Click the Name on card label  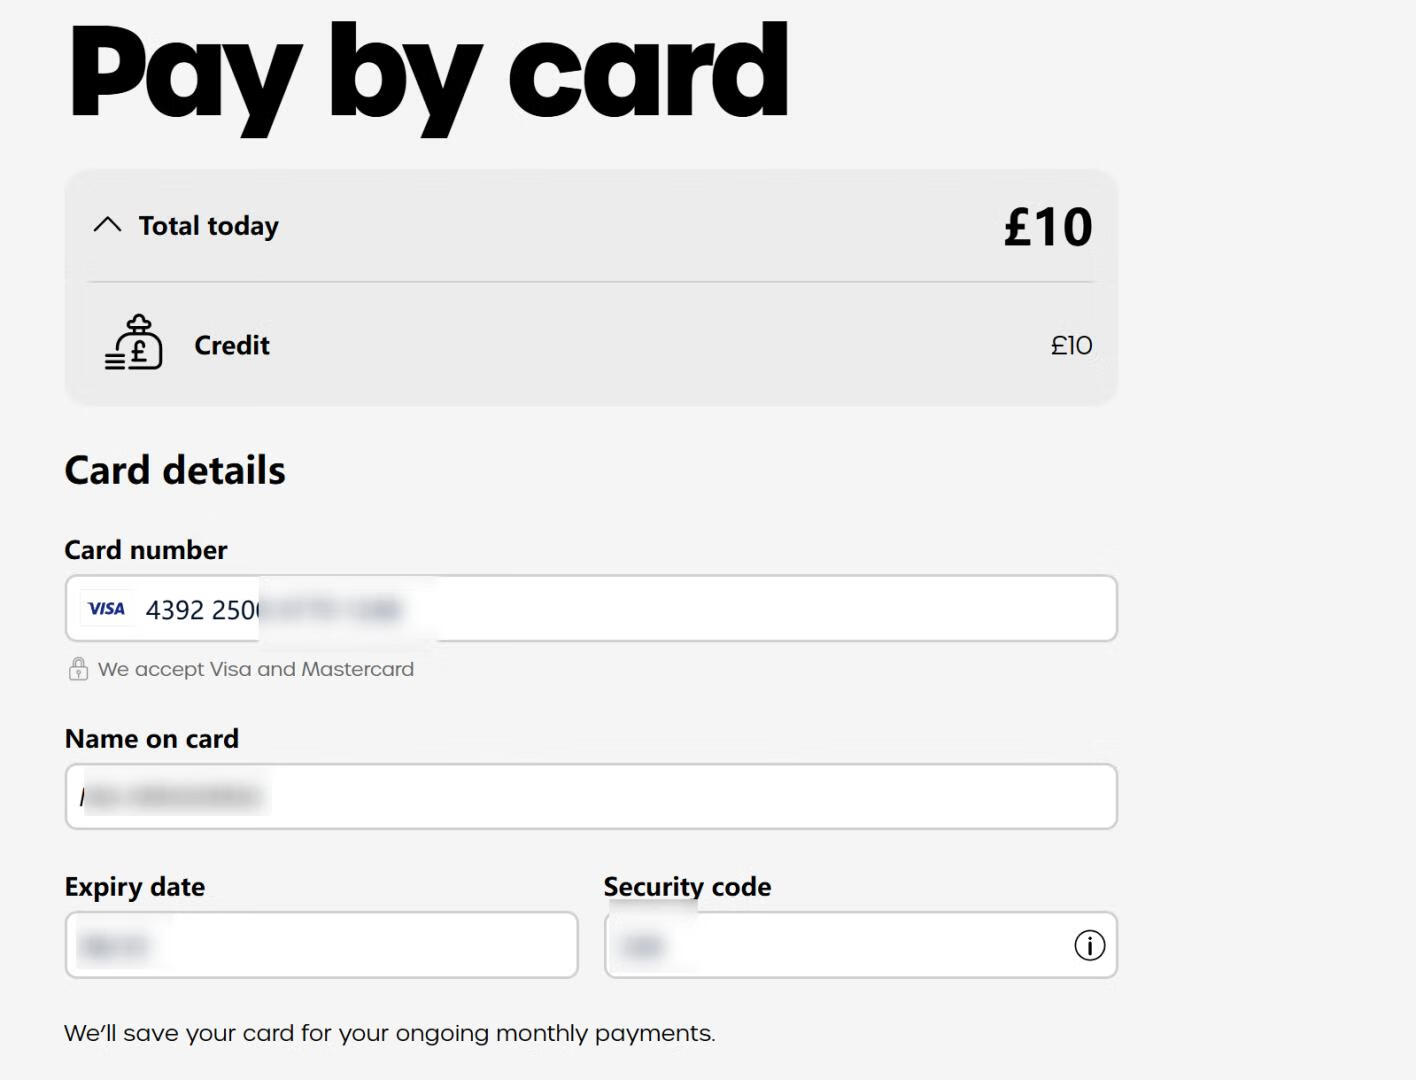152,739
